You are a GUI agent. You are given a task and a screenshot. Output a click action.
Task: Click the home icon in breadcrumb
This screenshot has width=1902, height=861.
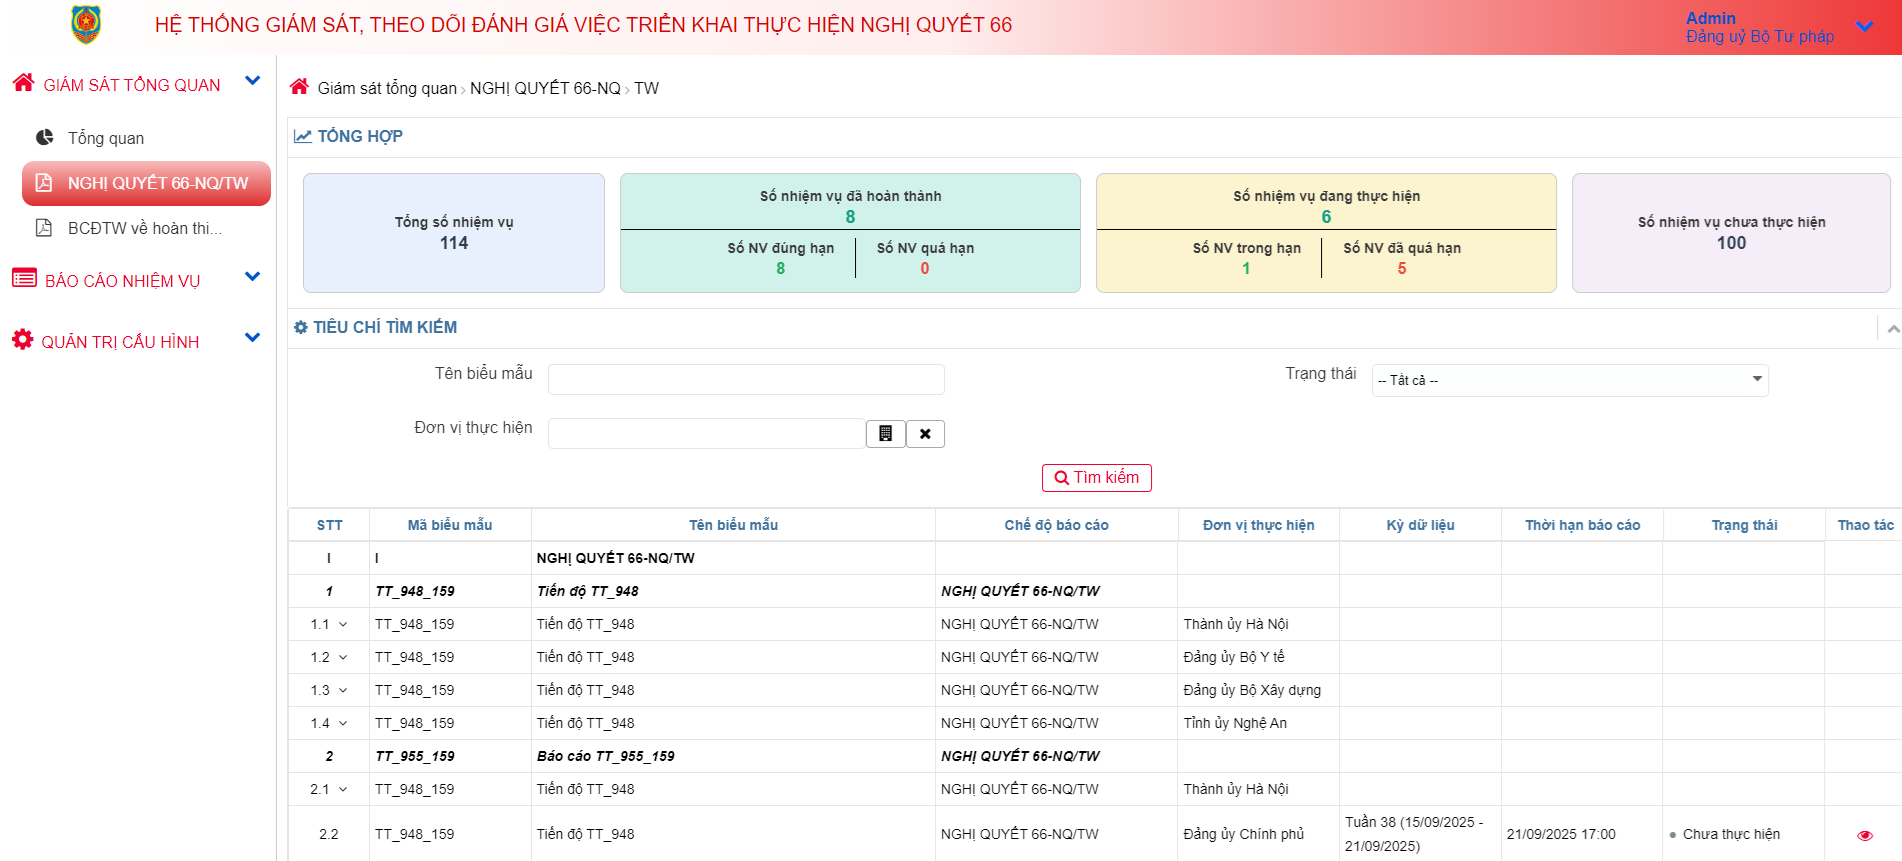pos(299,87)
